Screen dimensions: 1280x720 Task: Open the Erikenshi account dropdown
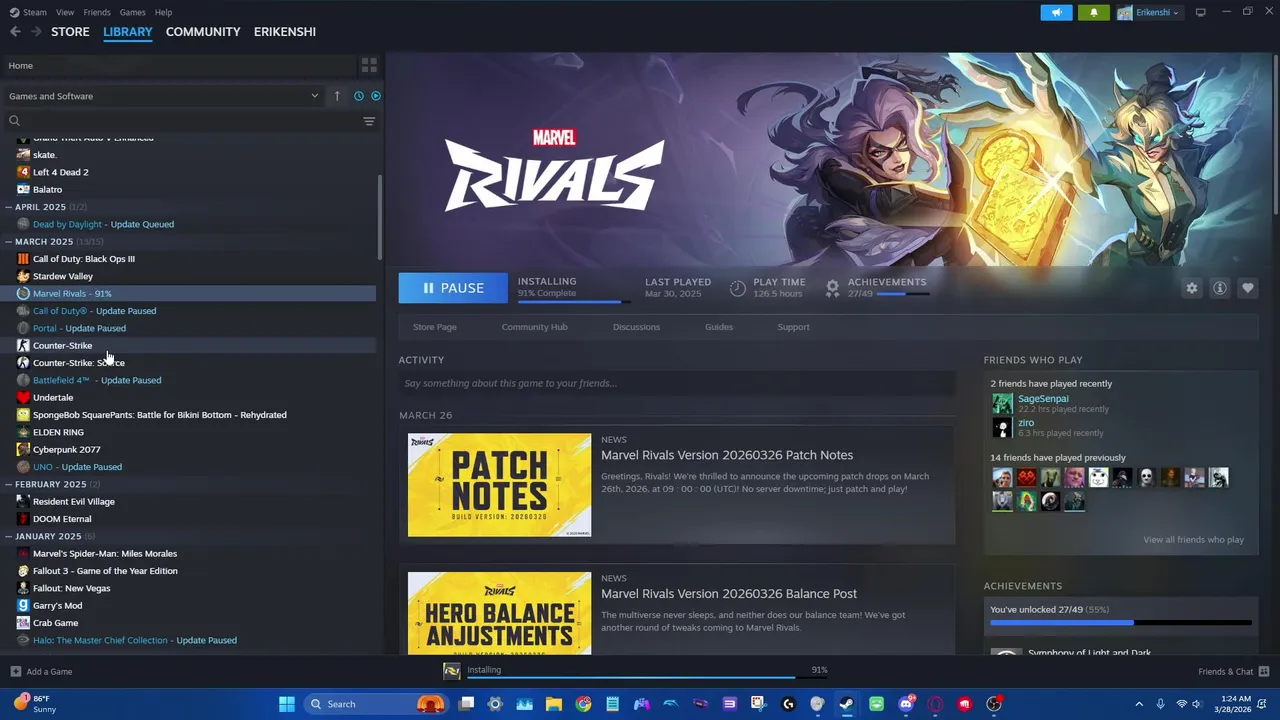pos(1148,12)
